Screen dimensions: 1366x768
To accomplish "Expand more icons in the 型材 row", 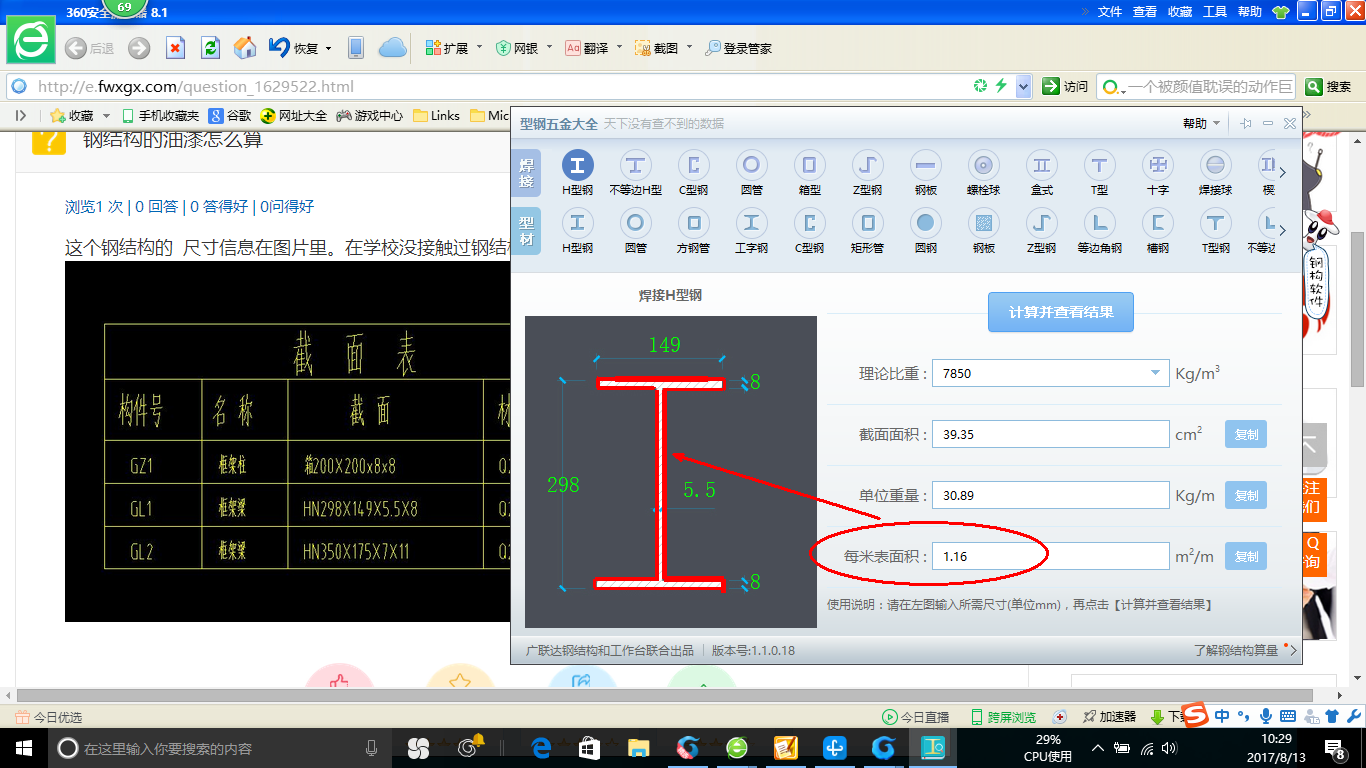I will 1283,230.
